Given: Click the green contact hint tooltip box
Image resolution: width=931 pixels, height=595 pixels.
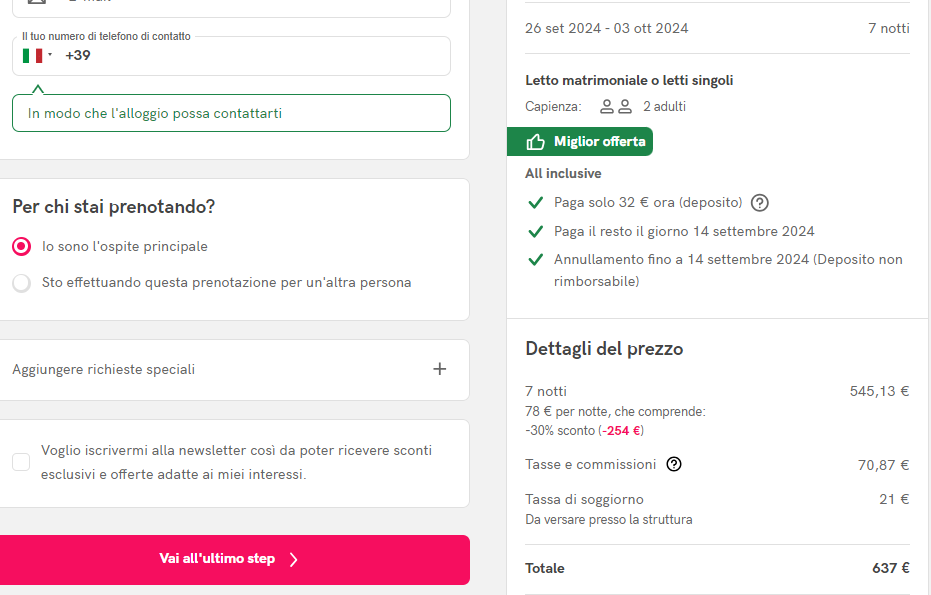Looking at the screenshot, I should coord(231,113).
